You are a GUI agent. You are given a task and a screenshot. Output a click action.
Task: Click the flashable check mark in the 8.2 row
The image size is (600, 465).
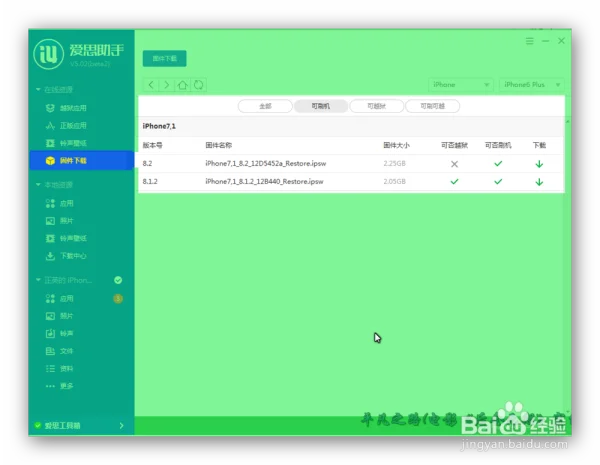(498, 163)
